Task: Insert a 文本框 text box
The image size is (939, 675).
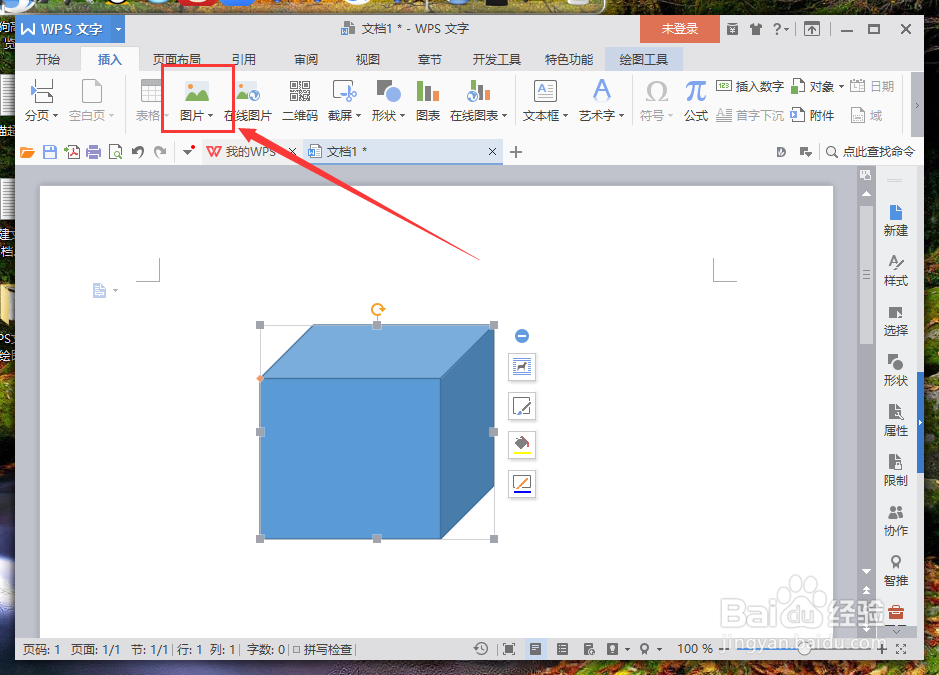Action: (x=540, y=100)
